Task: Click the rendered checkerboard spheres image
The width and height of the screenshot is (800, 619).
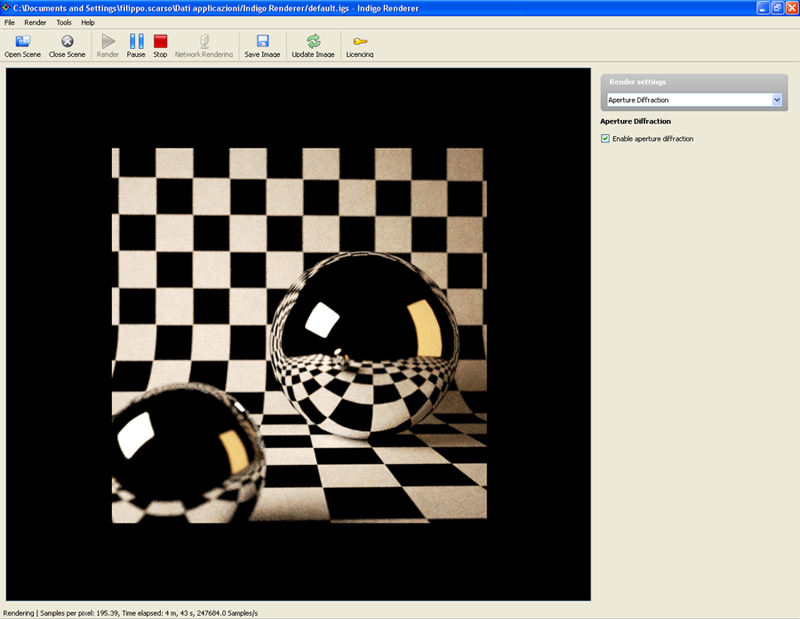Action: (x=298, y=335)
